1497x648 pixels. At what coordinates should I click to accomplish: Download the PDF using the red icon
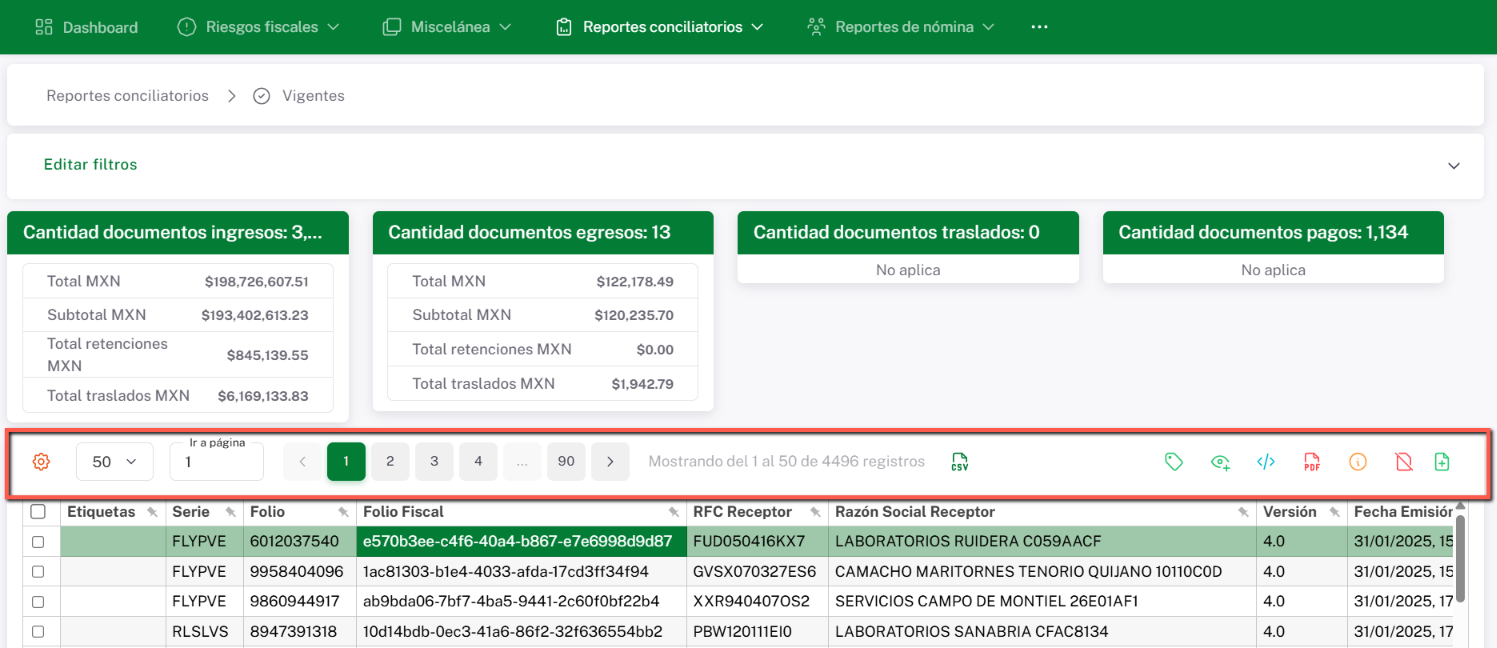(x=1311, y=462)
